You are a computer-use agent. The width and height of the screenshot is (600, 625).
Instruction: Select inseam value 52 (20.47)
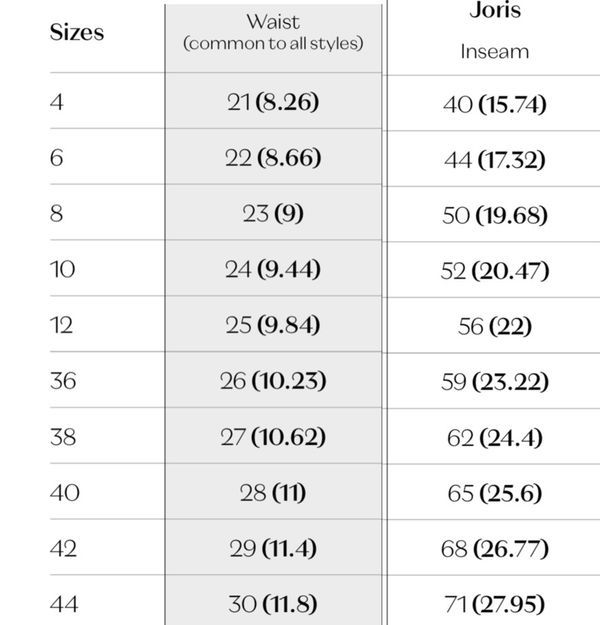[x=494, y=270]
